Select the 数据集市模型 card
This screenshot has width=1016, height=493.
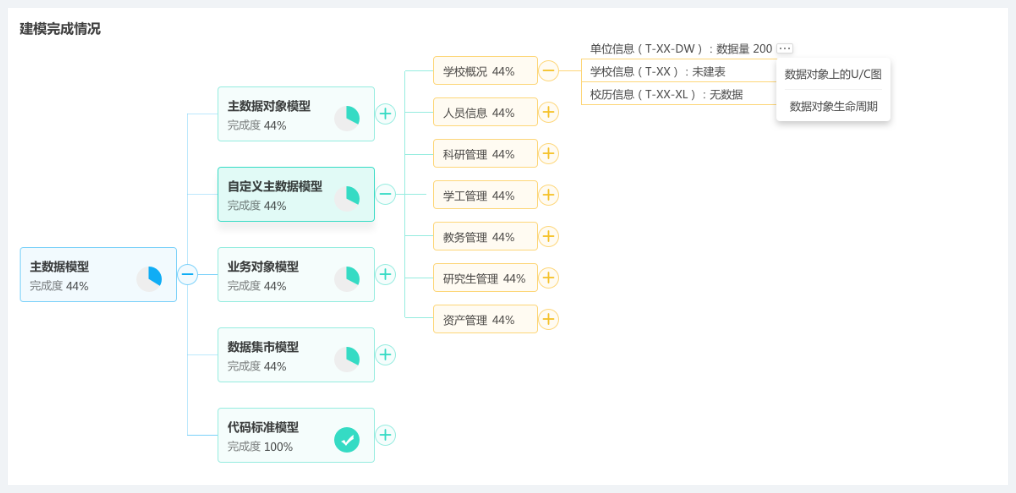tap(296, 355)
